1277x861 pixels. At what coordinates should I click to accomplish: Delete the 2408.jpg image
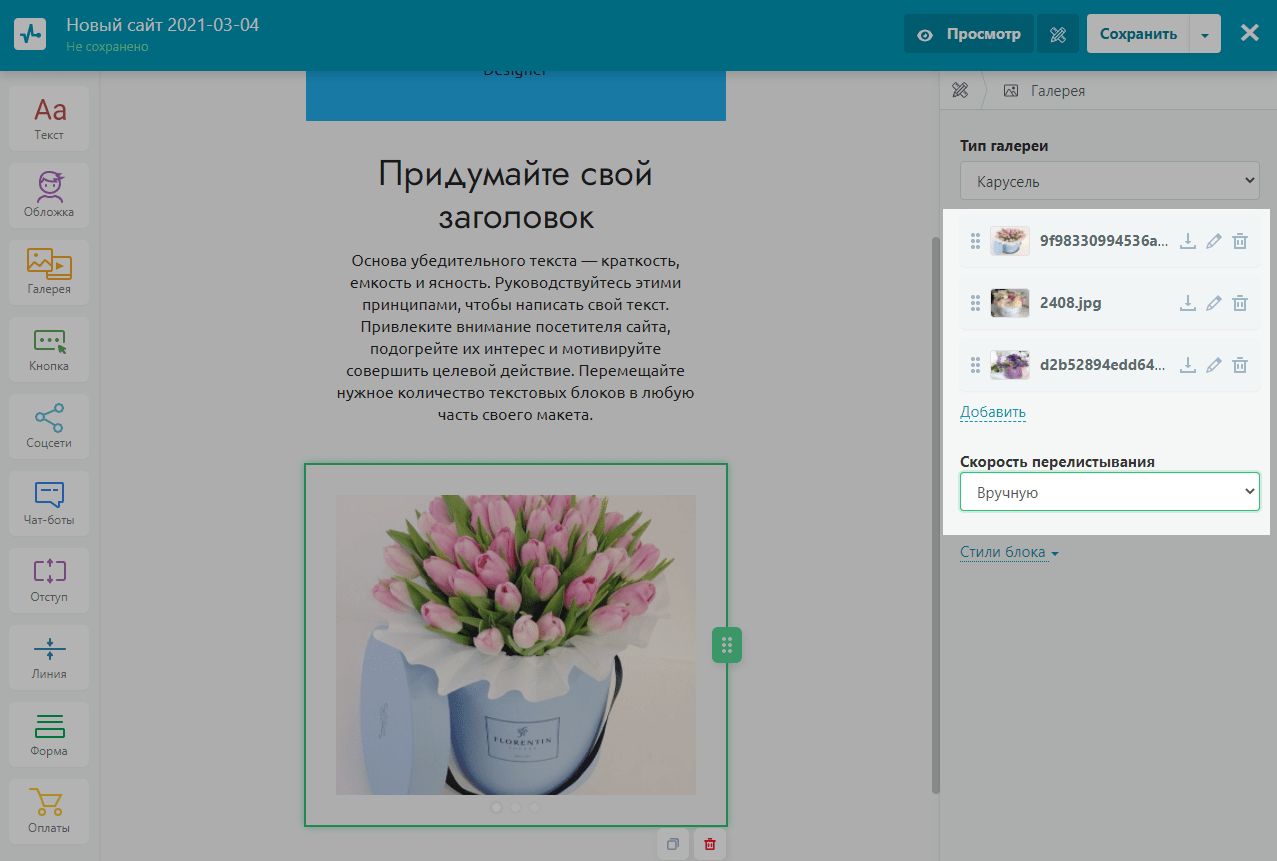point(1239,303)
